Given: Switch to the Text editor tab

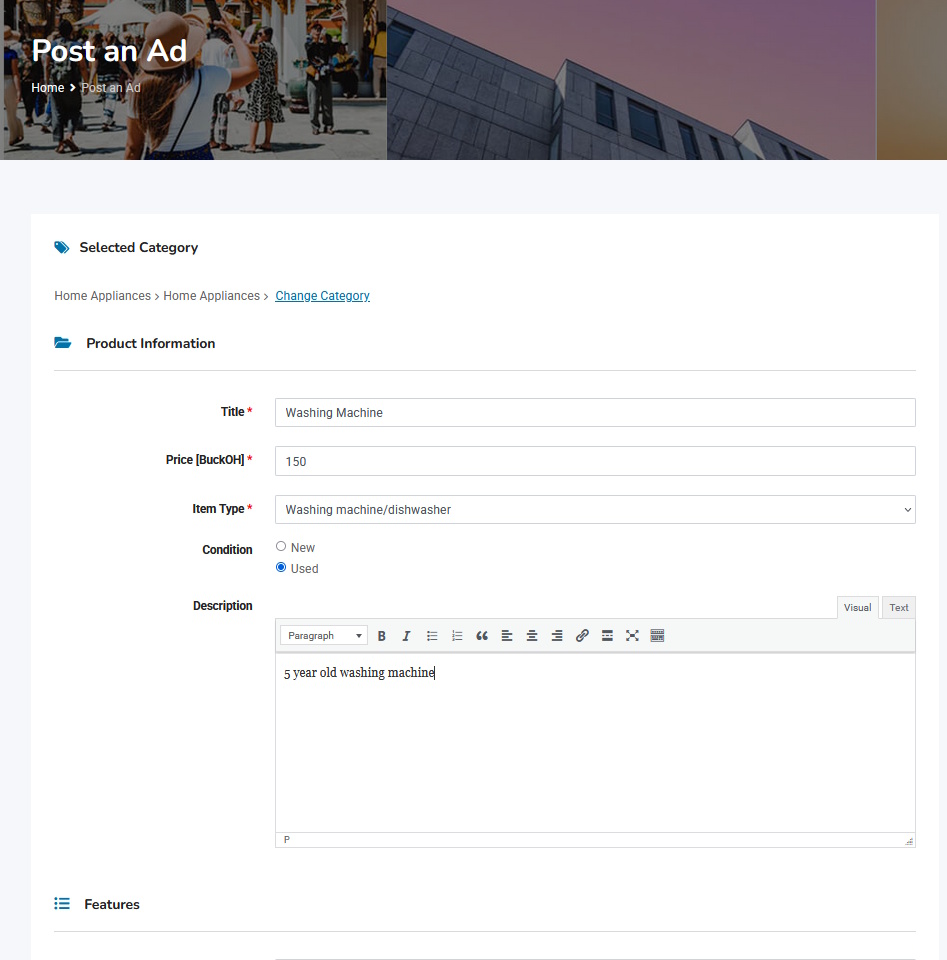Looking at the screenshot, I should (x=899, y=608).
